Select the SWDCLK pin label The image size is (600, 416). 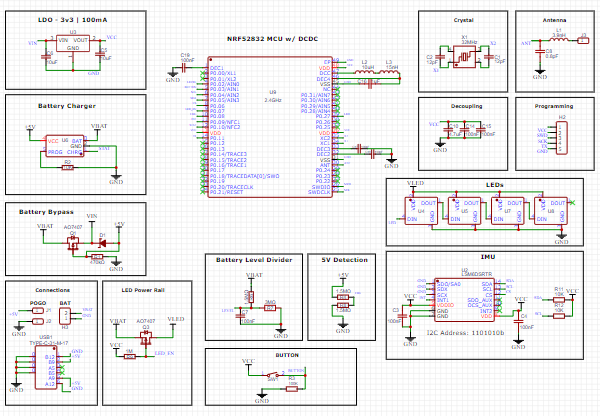(x=319, y=192)
